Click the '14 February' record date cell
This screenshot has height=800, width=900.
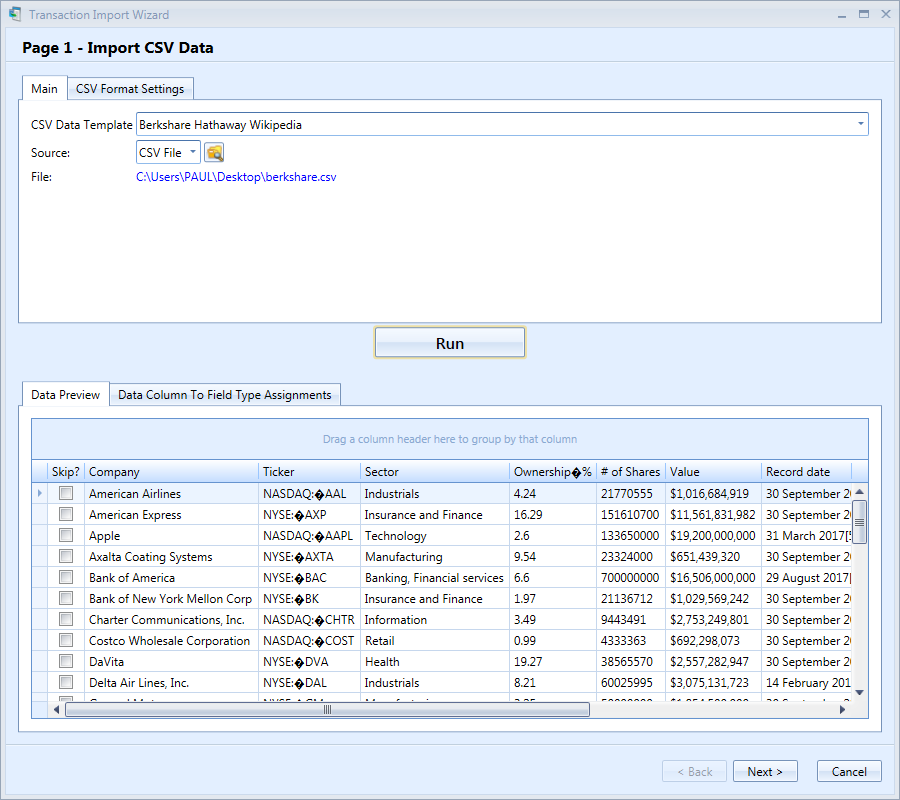coord(806,682)
